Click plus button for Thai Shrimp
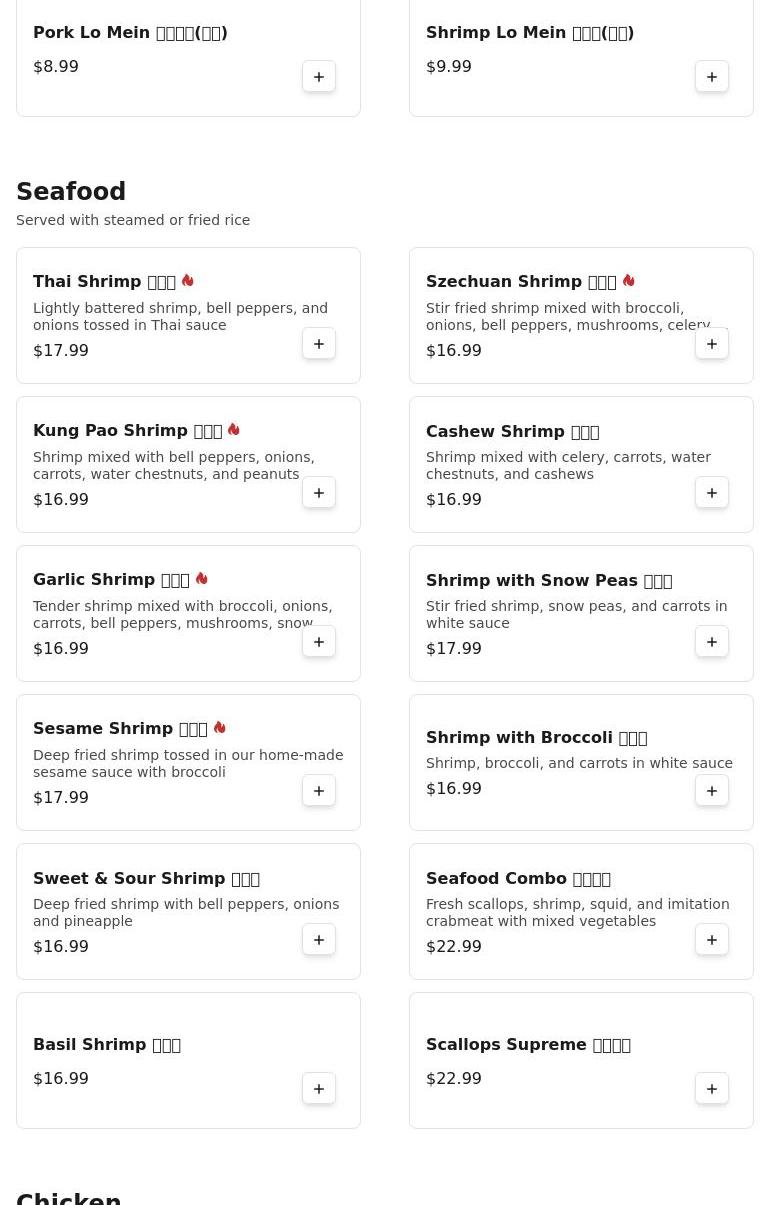The width and height of the screenshot is (770, 1205). coord(319,344)
